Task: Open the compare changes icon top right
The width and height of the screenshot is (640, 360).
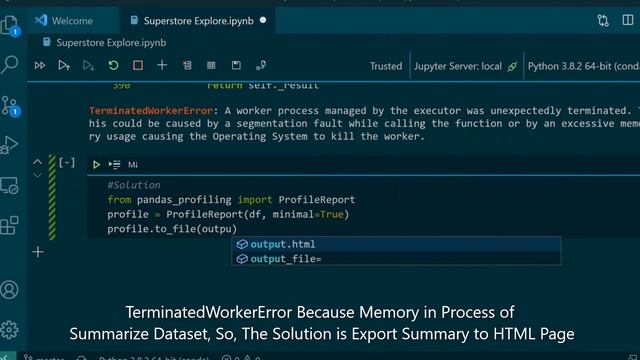Action: tap(603, 20)
